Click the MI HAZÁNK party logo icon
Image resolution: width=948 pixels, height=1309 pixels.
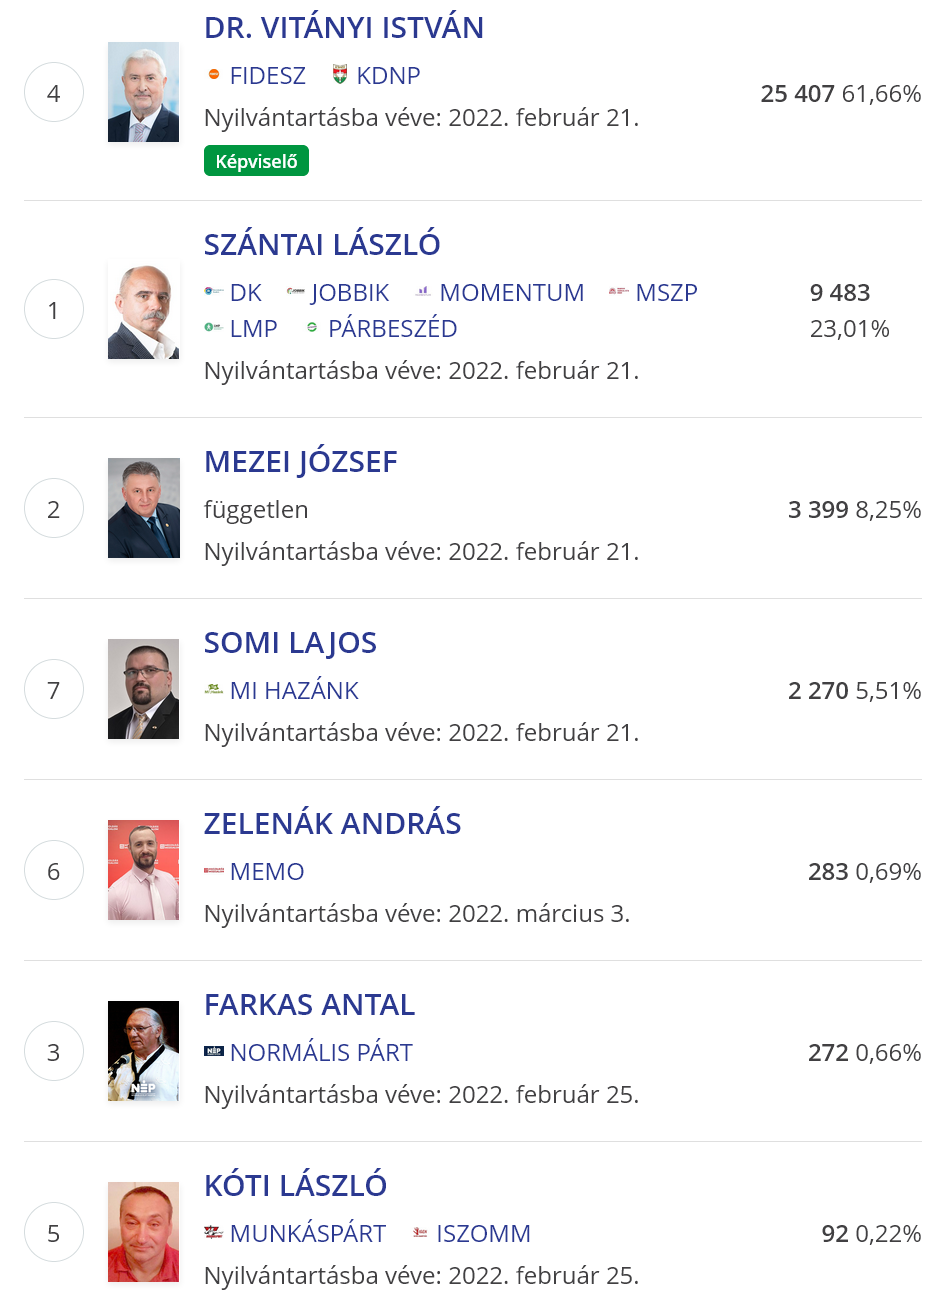(x=213, y=690)
